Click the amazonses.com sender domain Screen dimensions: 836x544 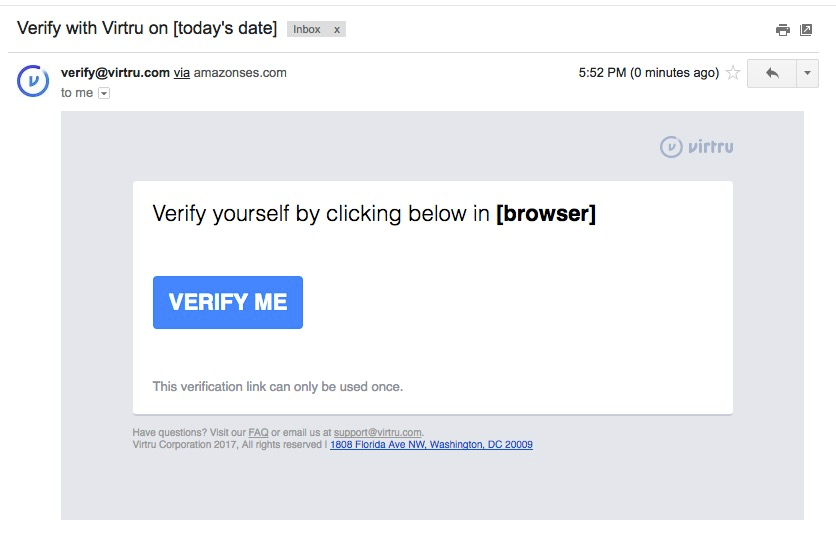[240, 73]
